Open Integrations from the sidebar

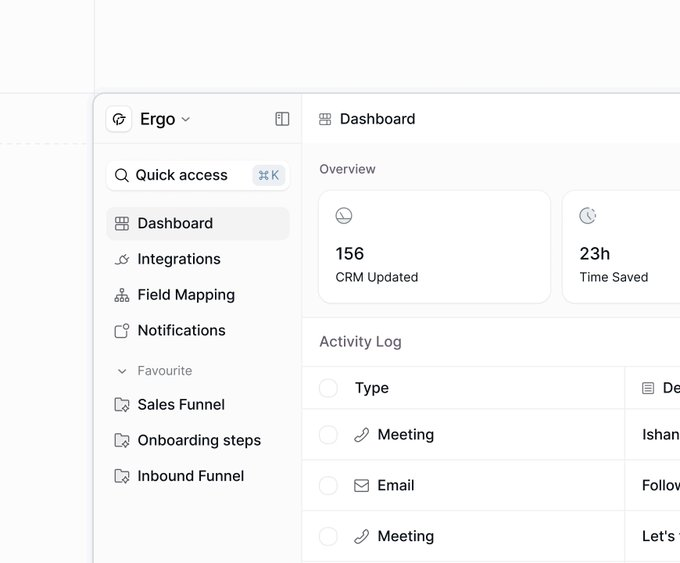[x=198, y=259]
